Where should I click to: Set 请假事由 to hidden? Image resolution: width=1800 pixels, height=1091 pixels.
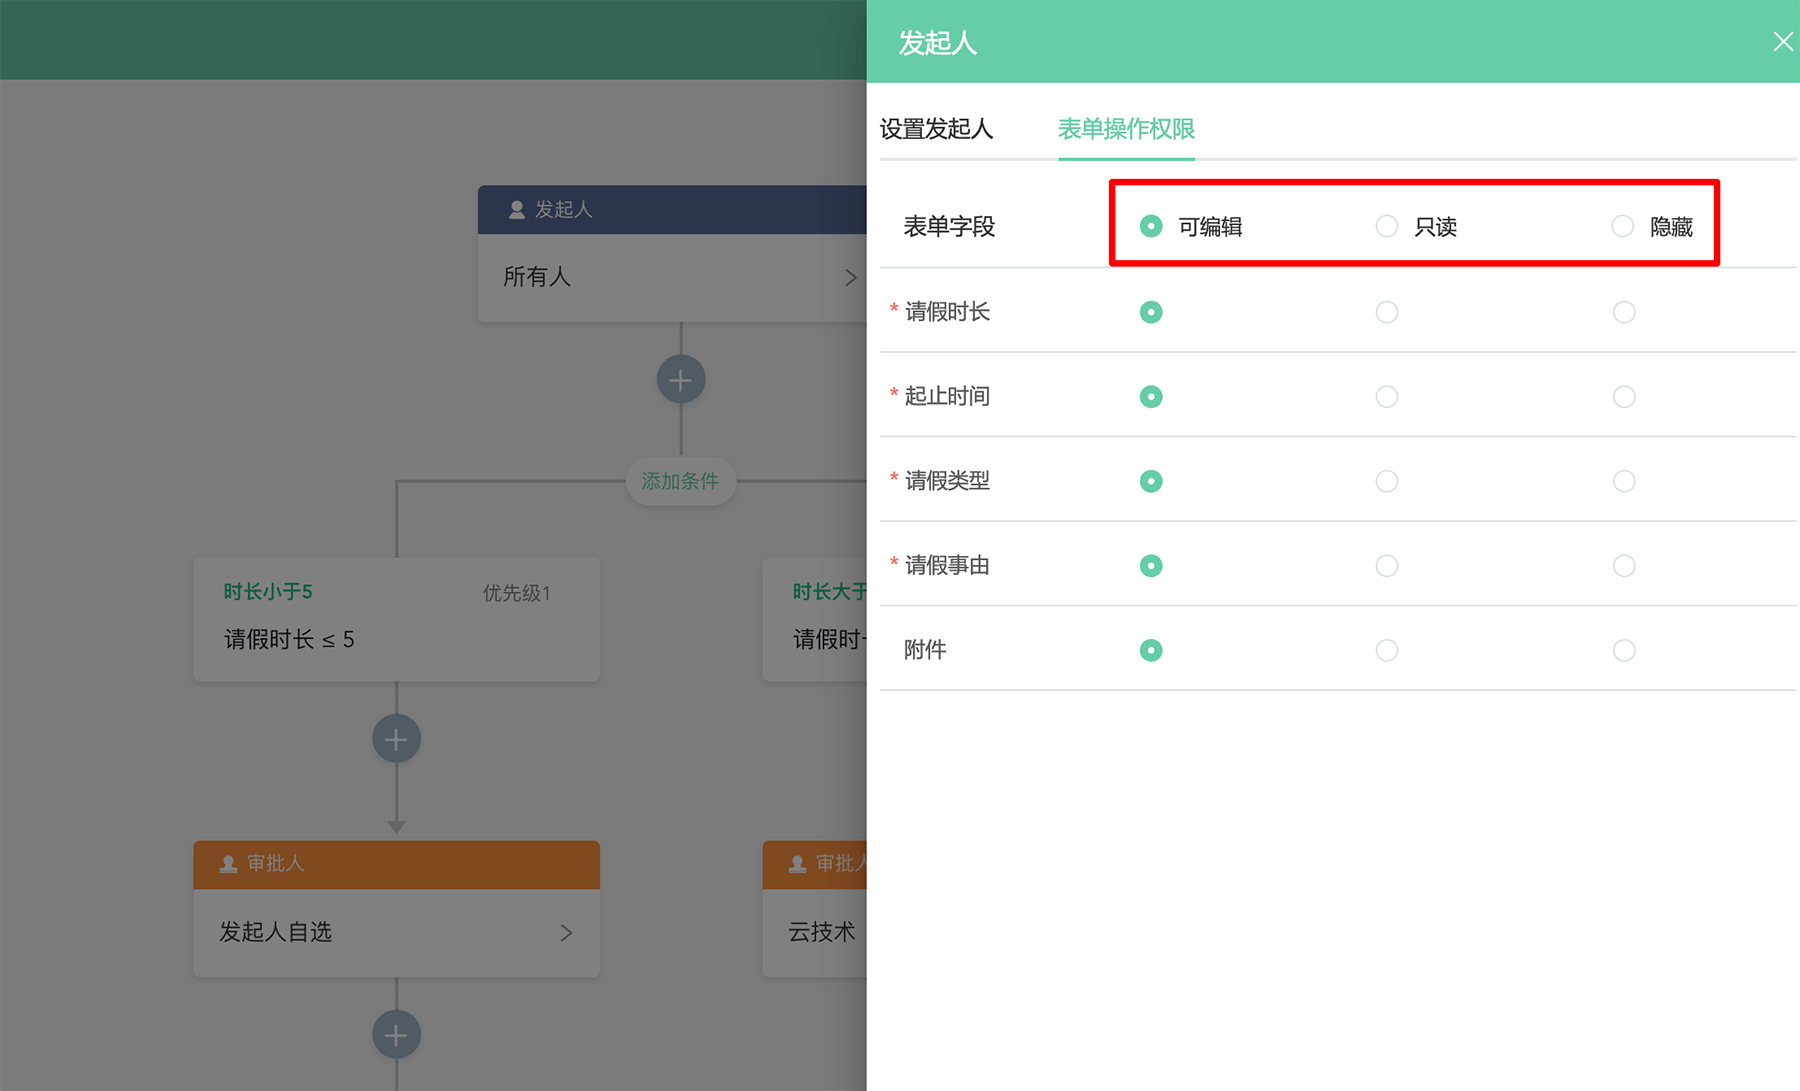tap(1624, 566)
